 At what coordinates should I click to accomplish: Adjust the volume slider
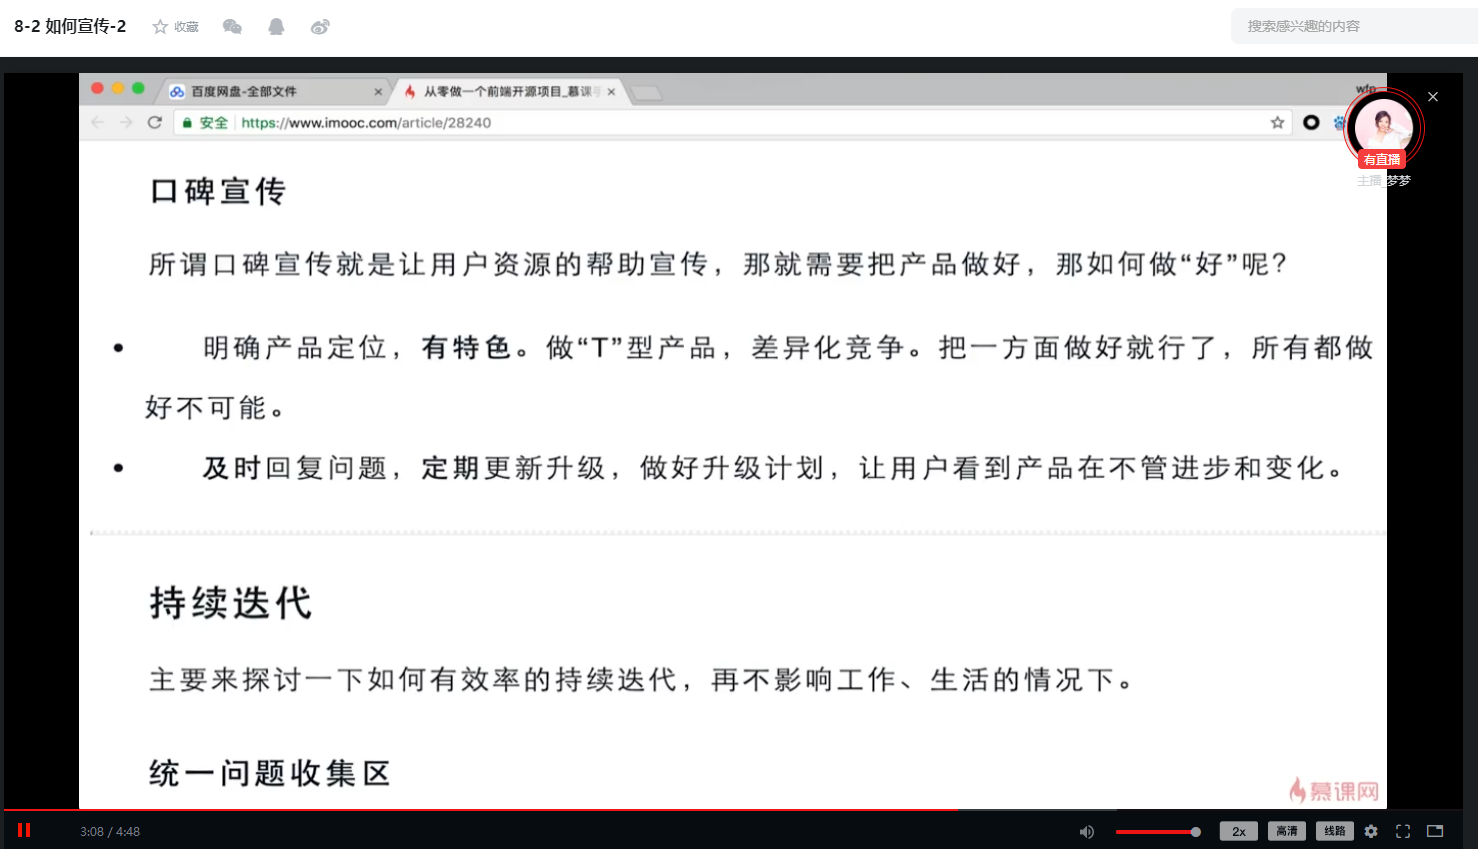coord(1160,831)
